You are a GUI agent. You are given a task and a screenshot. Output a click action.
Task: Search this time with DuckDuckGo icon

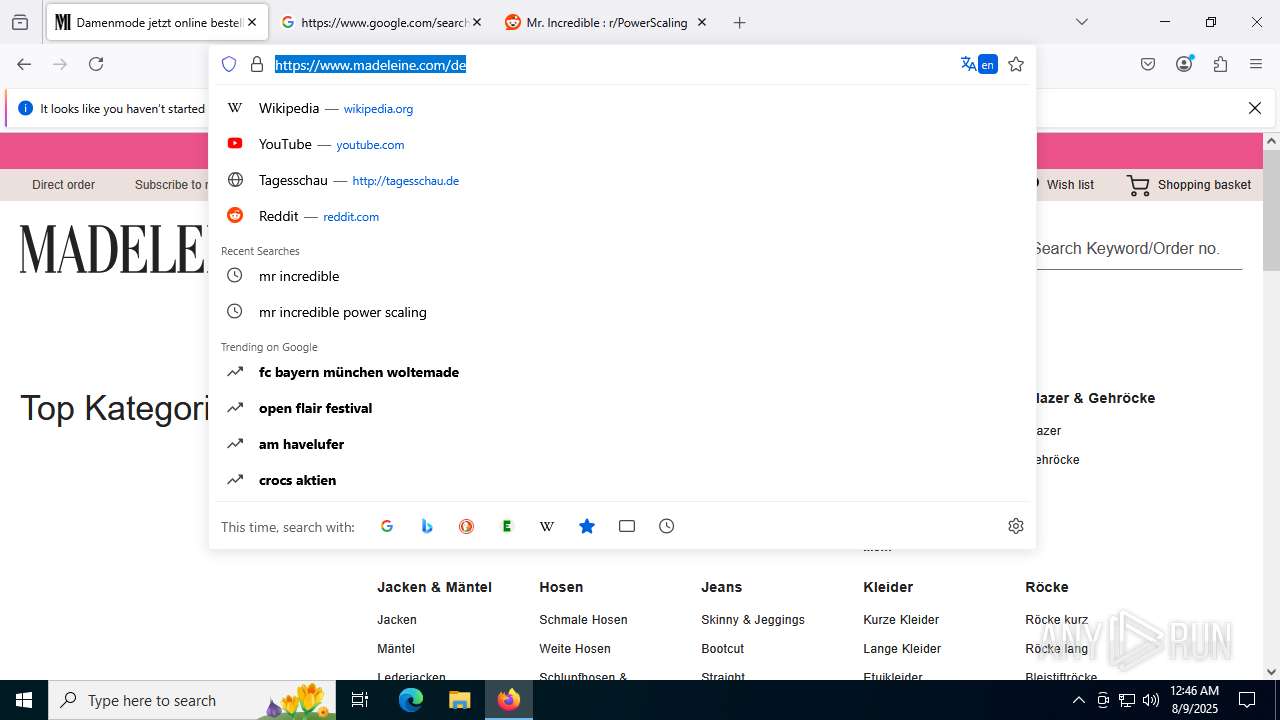[x=467, y=526]
